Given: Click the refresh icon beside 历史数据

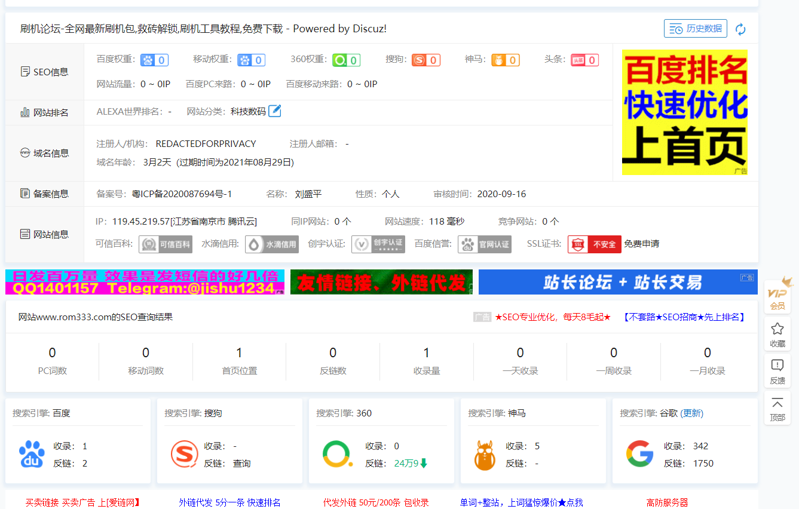Looking at the screenshot, I should (x=740, y=30).
